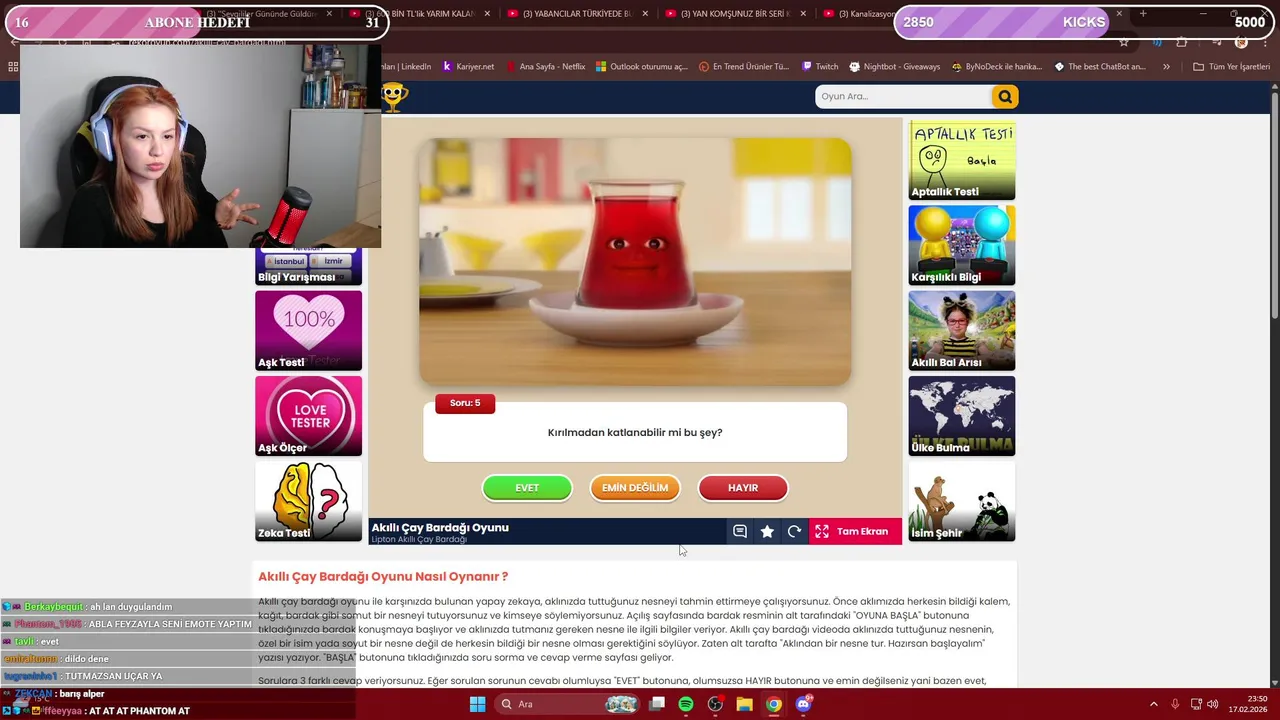Focus the Oyun Ara search field

(x=903, y=96)
